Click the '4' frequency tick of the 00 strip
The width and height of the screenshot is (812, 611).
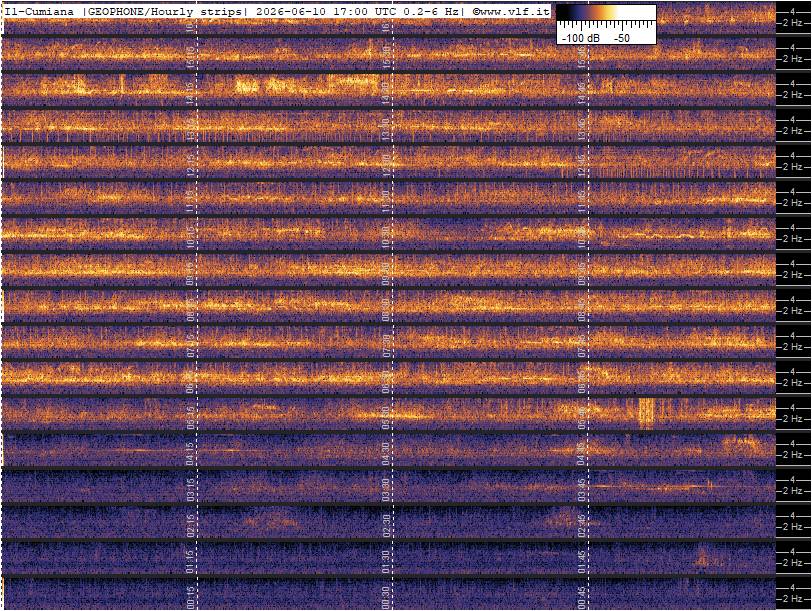792,588
